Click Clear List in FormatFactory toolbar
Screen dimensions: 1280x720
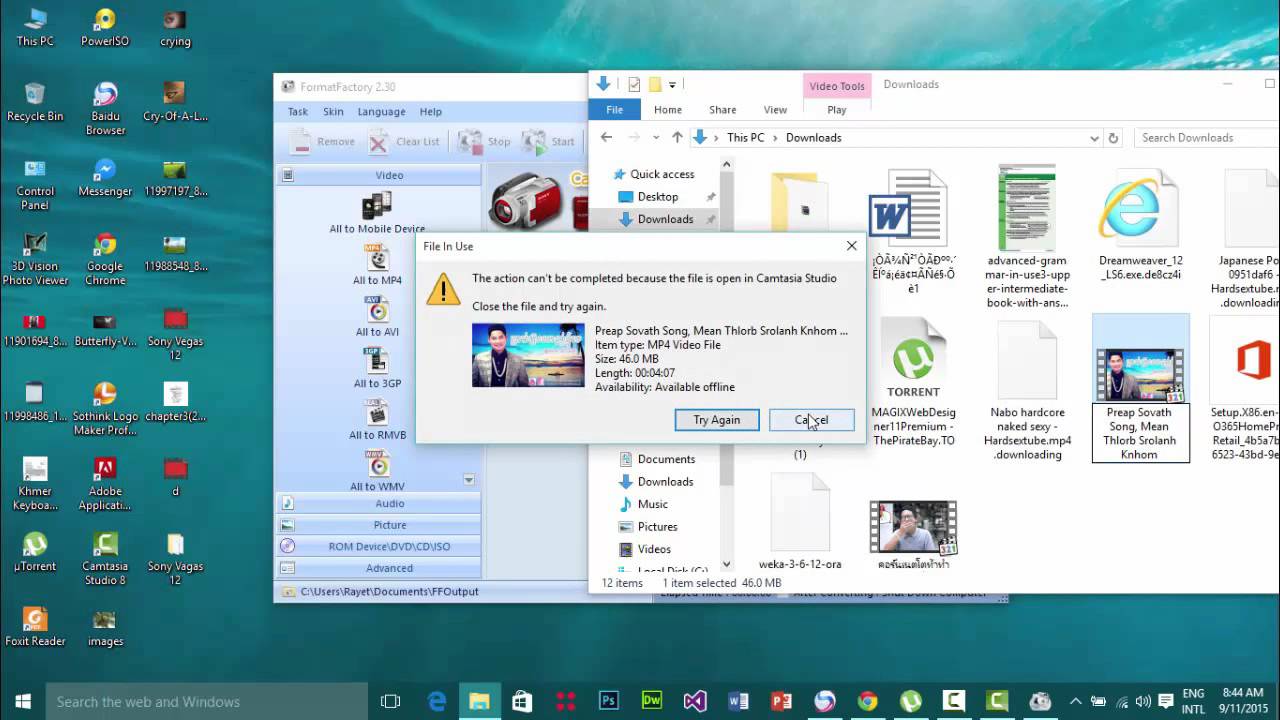(x=404, y=142)
